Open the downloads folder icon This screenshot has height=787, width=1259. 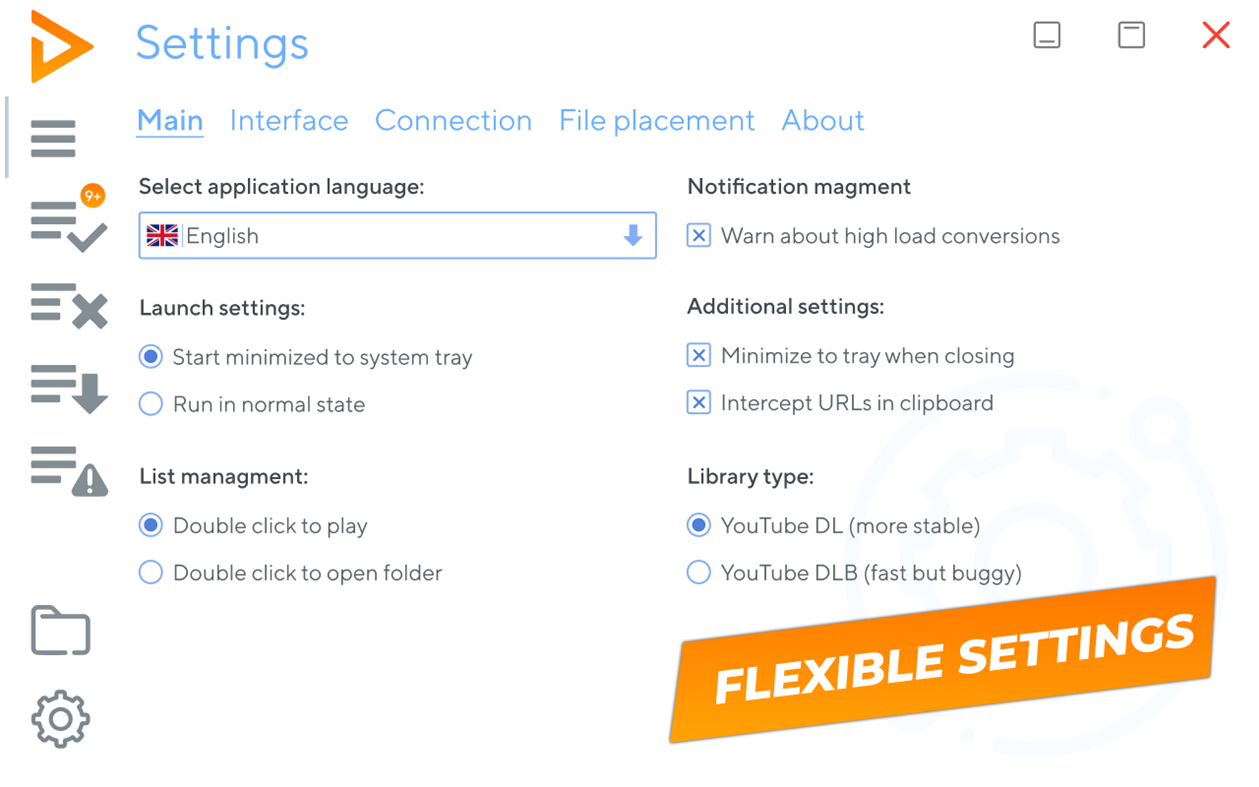[x=60, y=630]
